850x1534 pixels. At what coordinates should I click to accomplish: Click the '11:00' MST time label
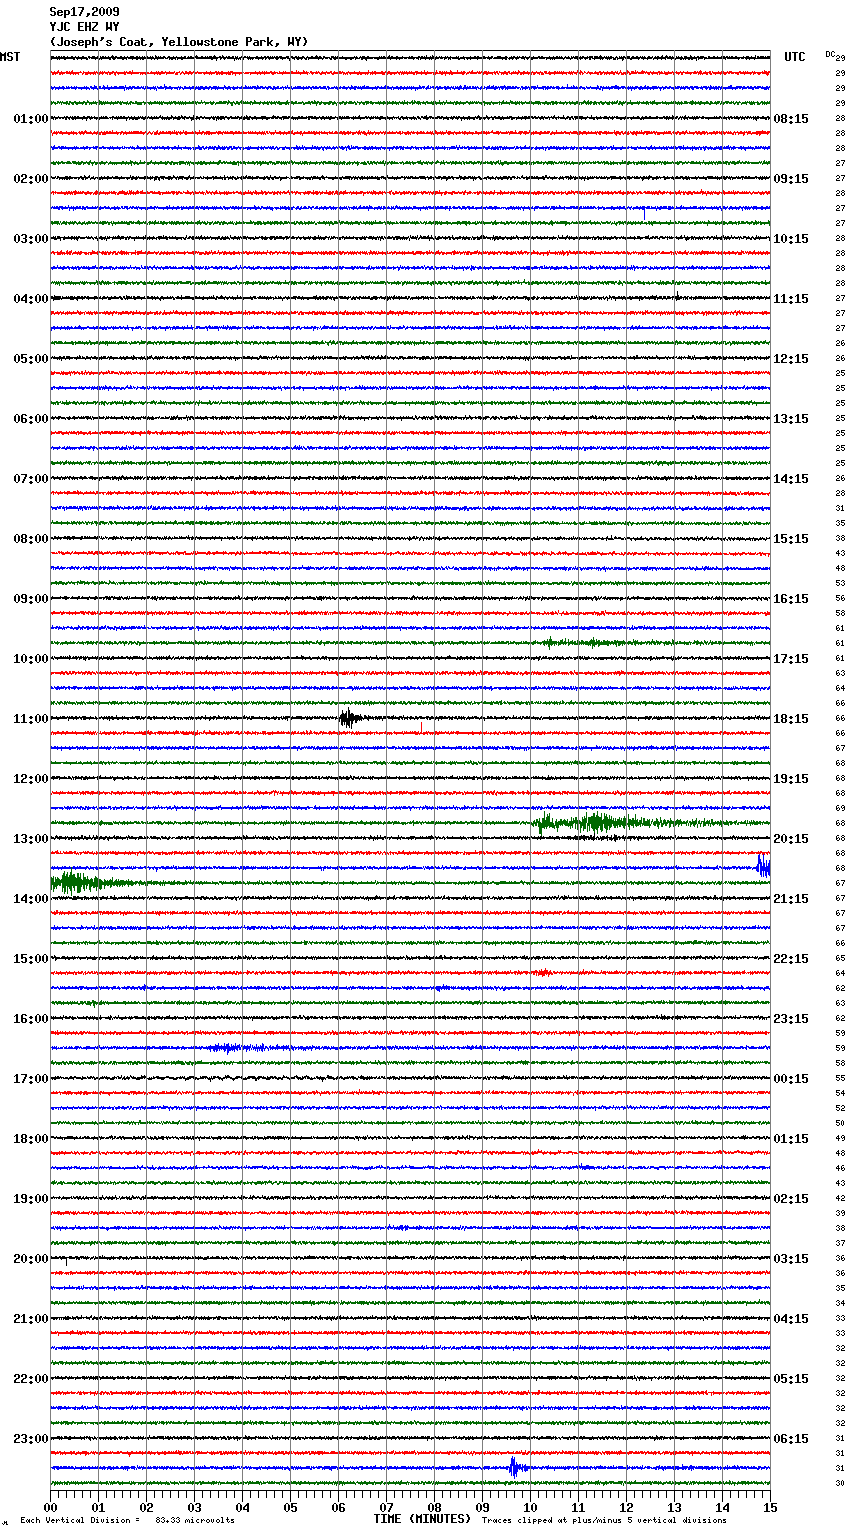30,719
